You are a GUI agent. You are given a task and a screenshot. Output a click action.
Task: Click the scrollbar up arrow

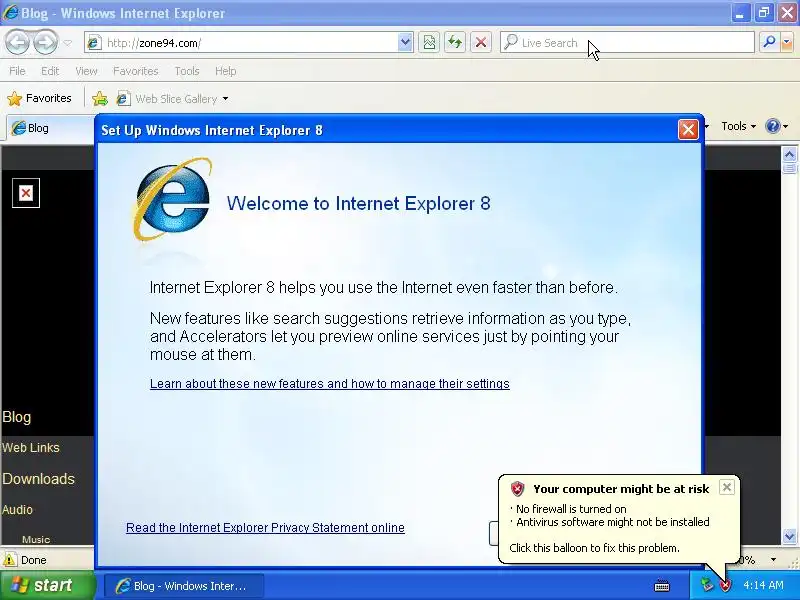[789, 154]
